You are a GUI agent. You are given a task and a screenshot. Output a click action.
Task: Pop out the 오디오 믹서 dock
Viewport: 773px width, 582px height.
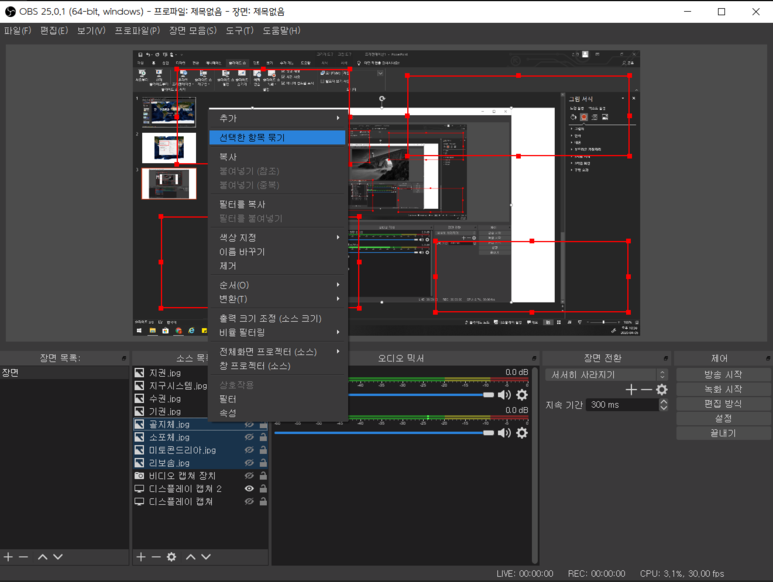[534, 358]
